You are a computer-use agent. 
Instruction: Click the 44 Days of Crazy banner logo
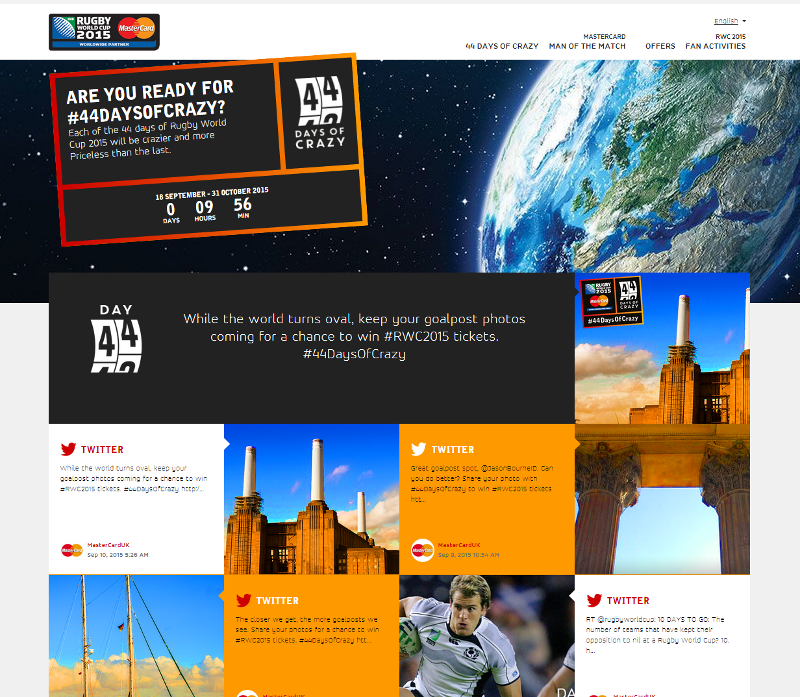click(x=319, y=112)
